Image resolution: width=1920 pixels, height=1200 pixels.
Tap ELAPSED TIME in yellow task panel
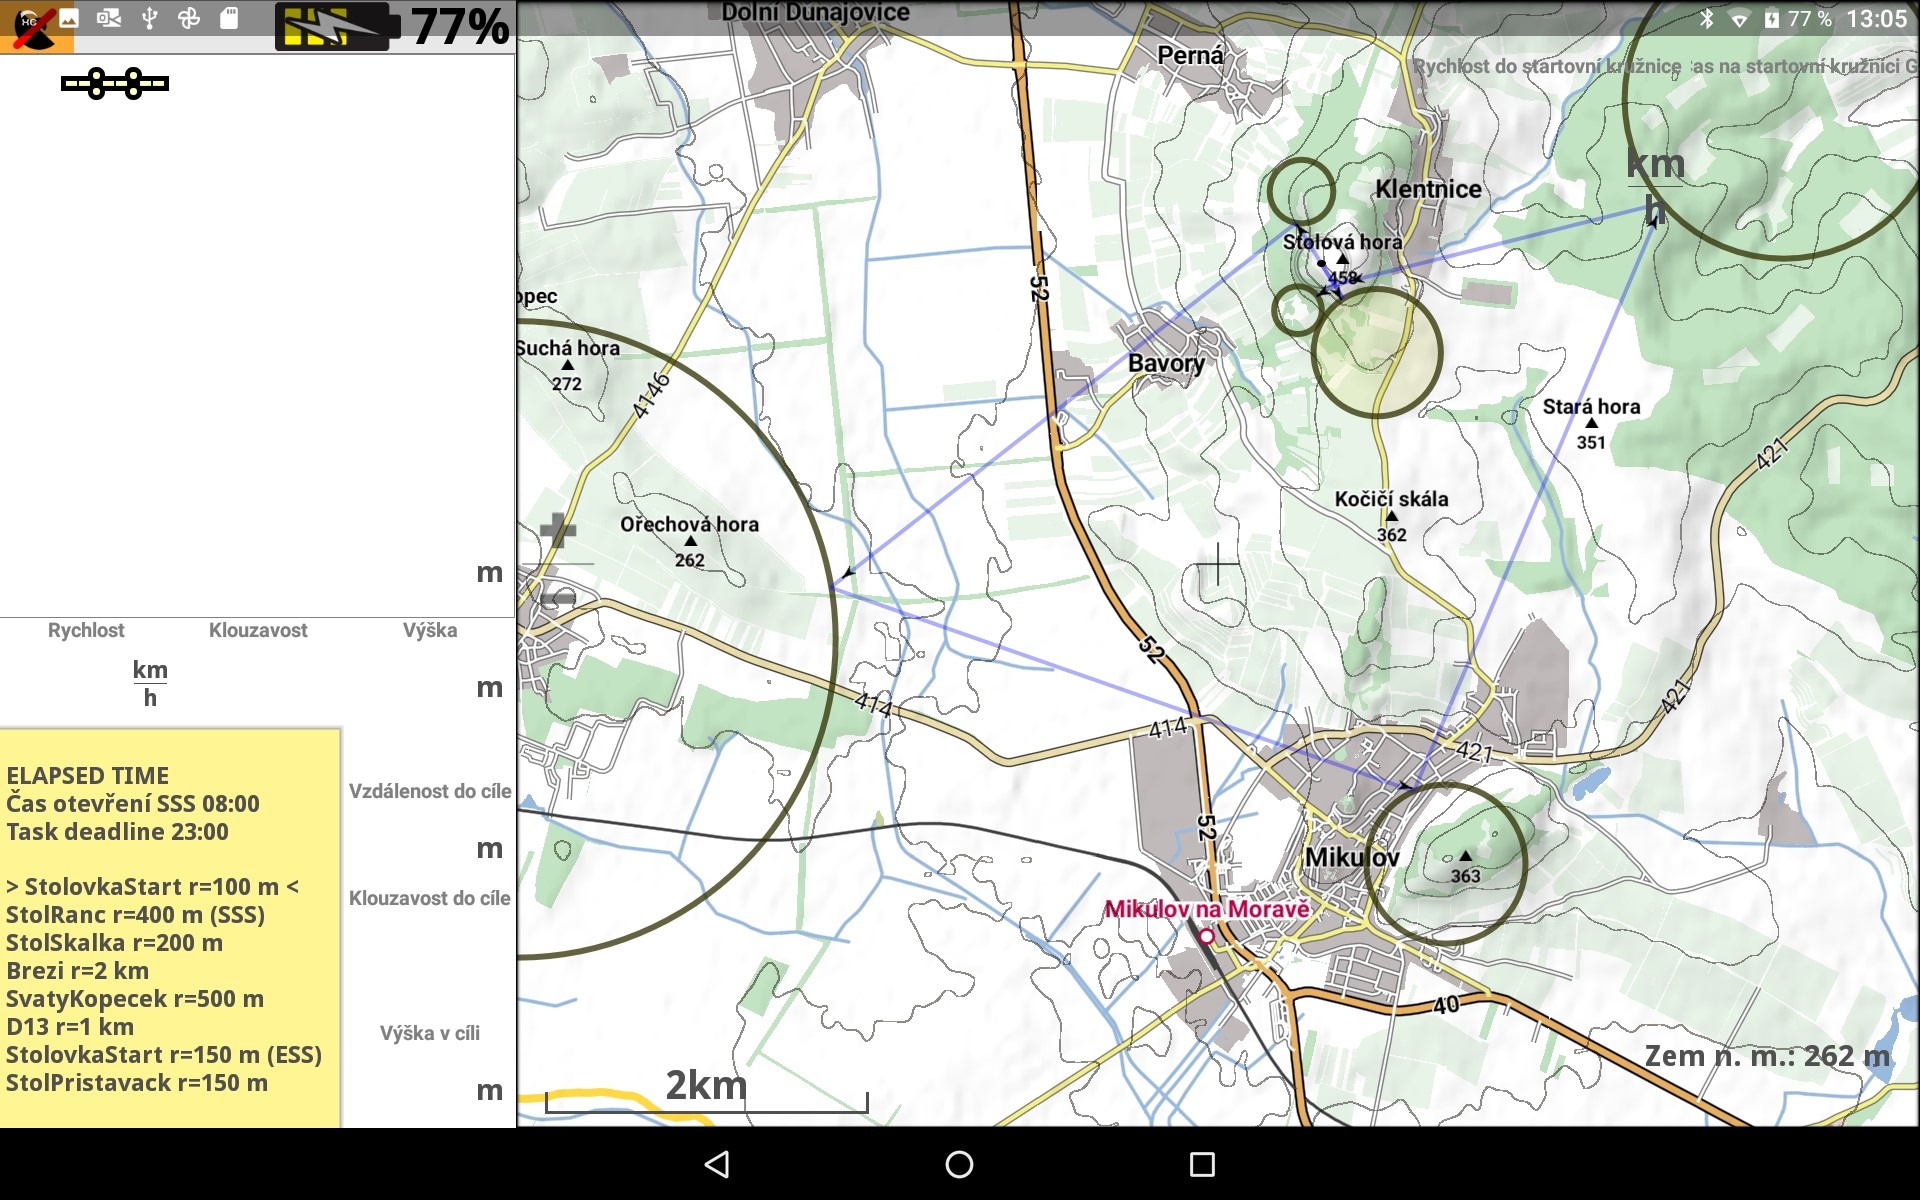[x=88, y=776]
